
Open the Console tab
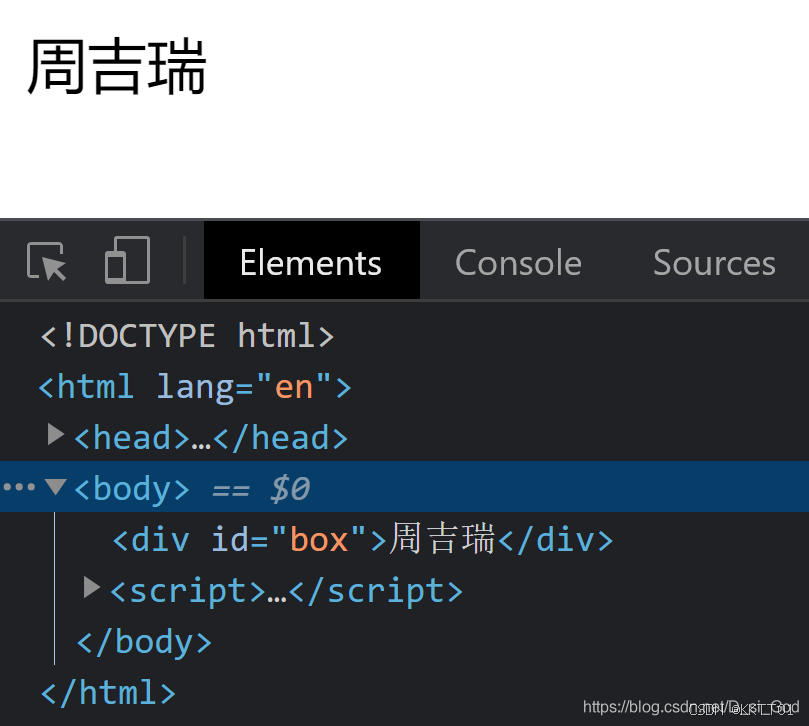(518, 262)
